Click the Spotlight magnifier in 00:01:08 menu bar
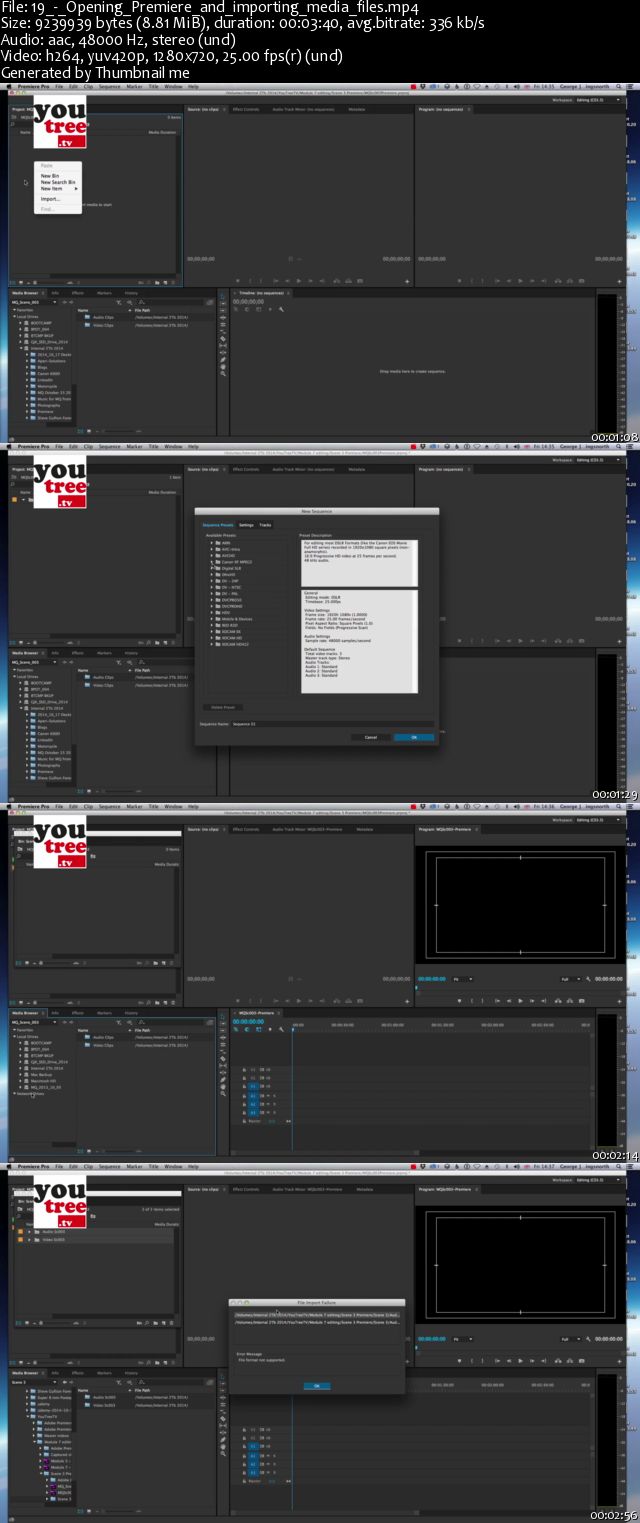 617,87
